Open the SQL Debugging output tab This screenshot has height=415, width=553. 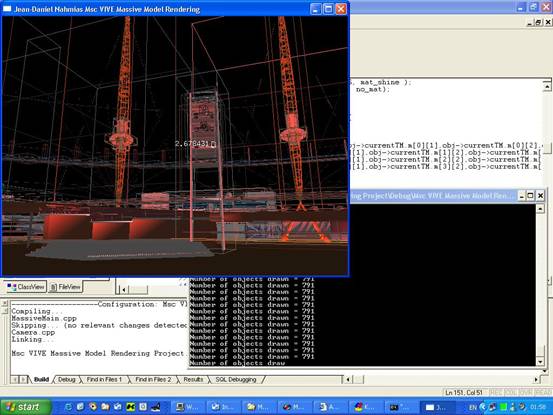pyautogui.click(x=236, y=379)
